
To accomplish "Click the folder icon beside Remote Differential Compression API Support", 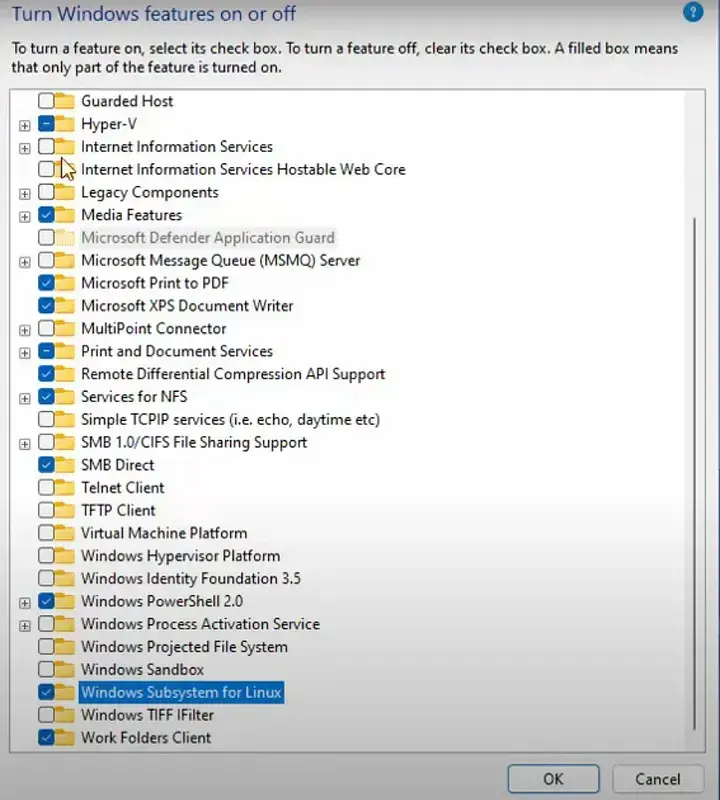I will (x=65, y=374).
